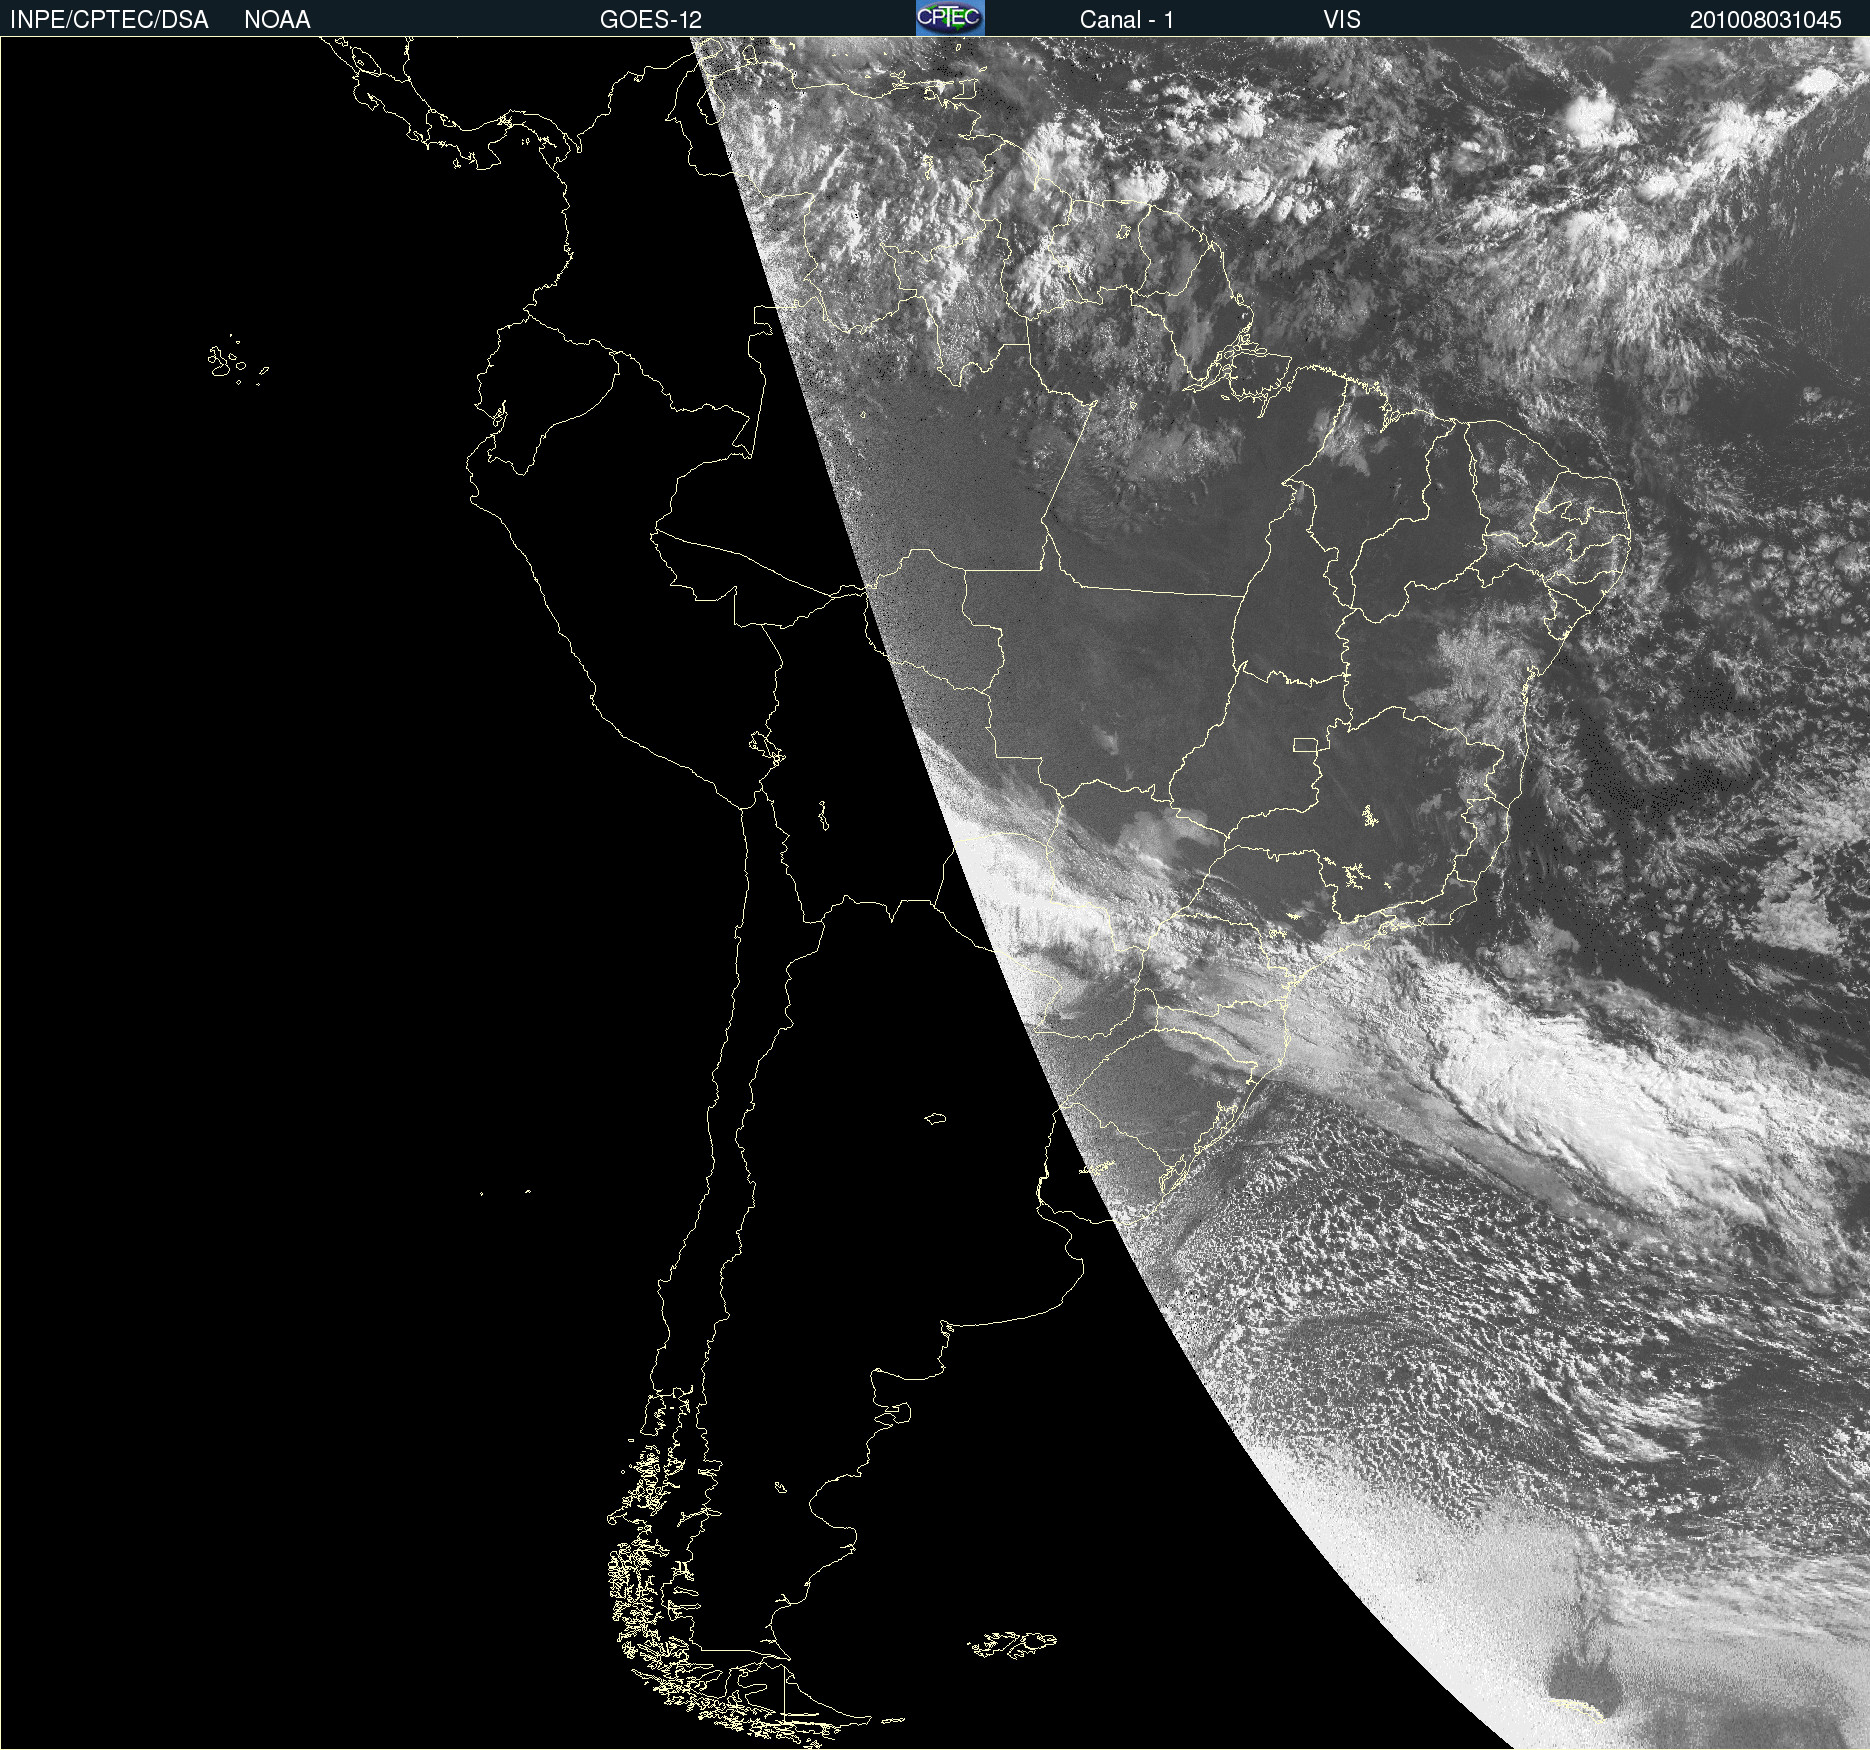Click the CPTEC logo in header
The width and height of the screenshot is (1870, 1750).
[x=950, y=18]
